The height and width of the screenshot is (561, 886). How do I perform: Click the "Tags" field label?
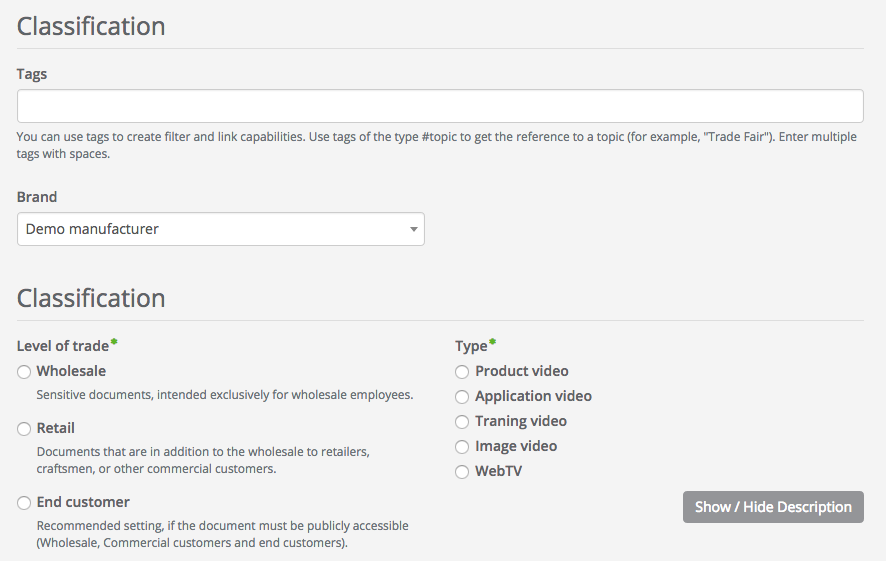click(32, 74)
